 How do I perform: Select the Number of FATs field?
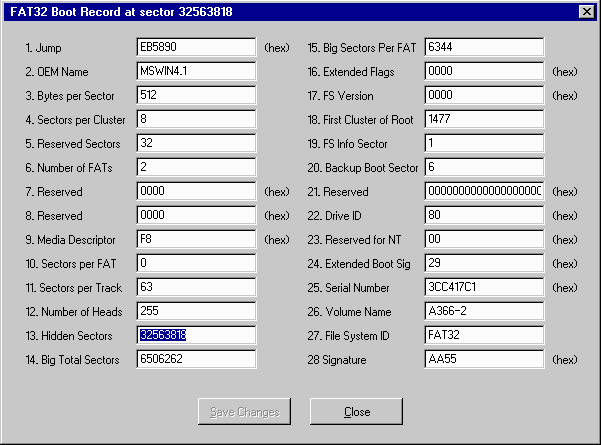(196, 167)
